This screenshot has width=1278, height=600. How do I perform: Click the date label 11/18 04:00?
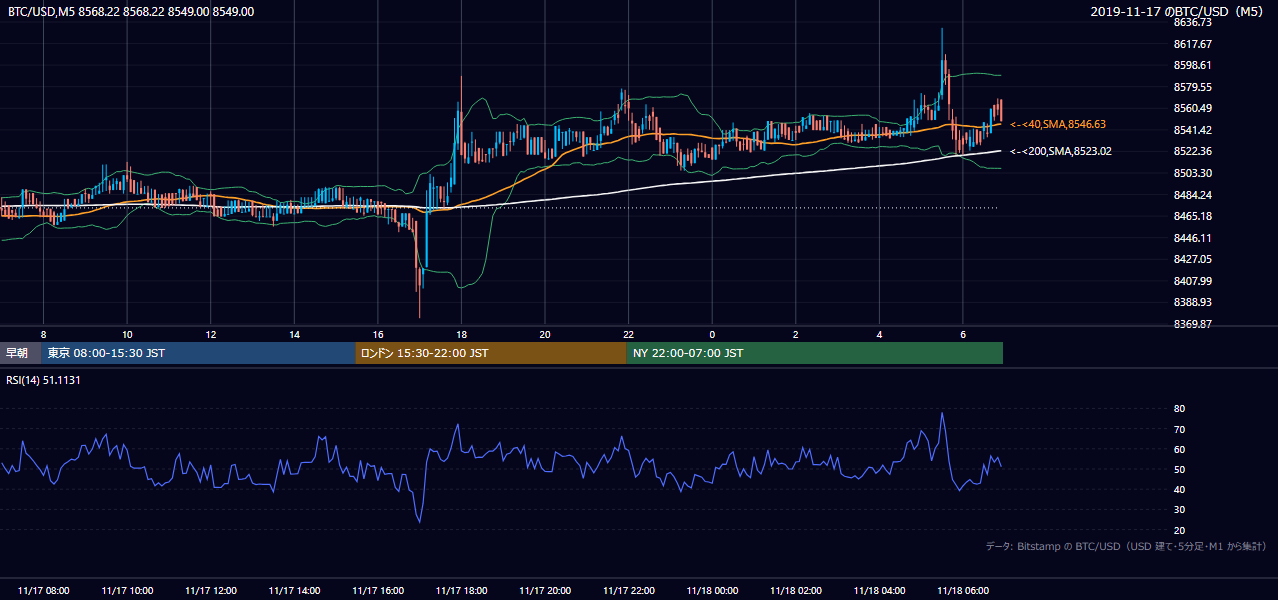click(878, 591)
